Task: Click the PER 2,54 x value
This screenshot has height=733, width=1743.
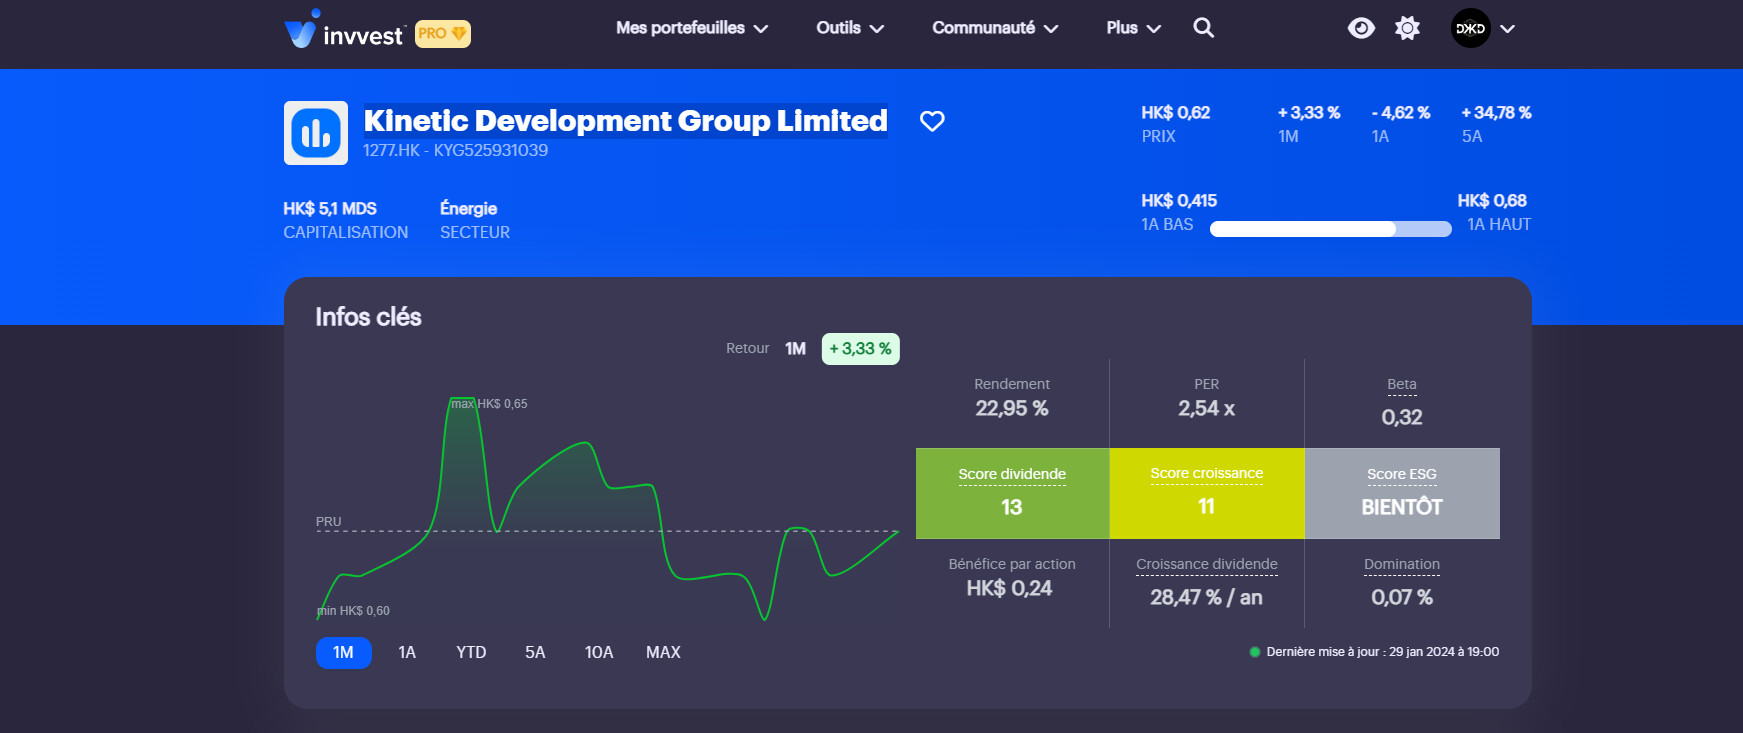Action: click(x=1207, y=408)
